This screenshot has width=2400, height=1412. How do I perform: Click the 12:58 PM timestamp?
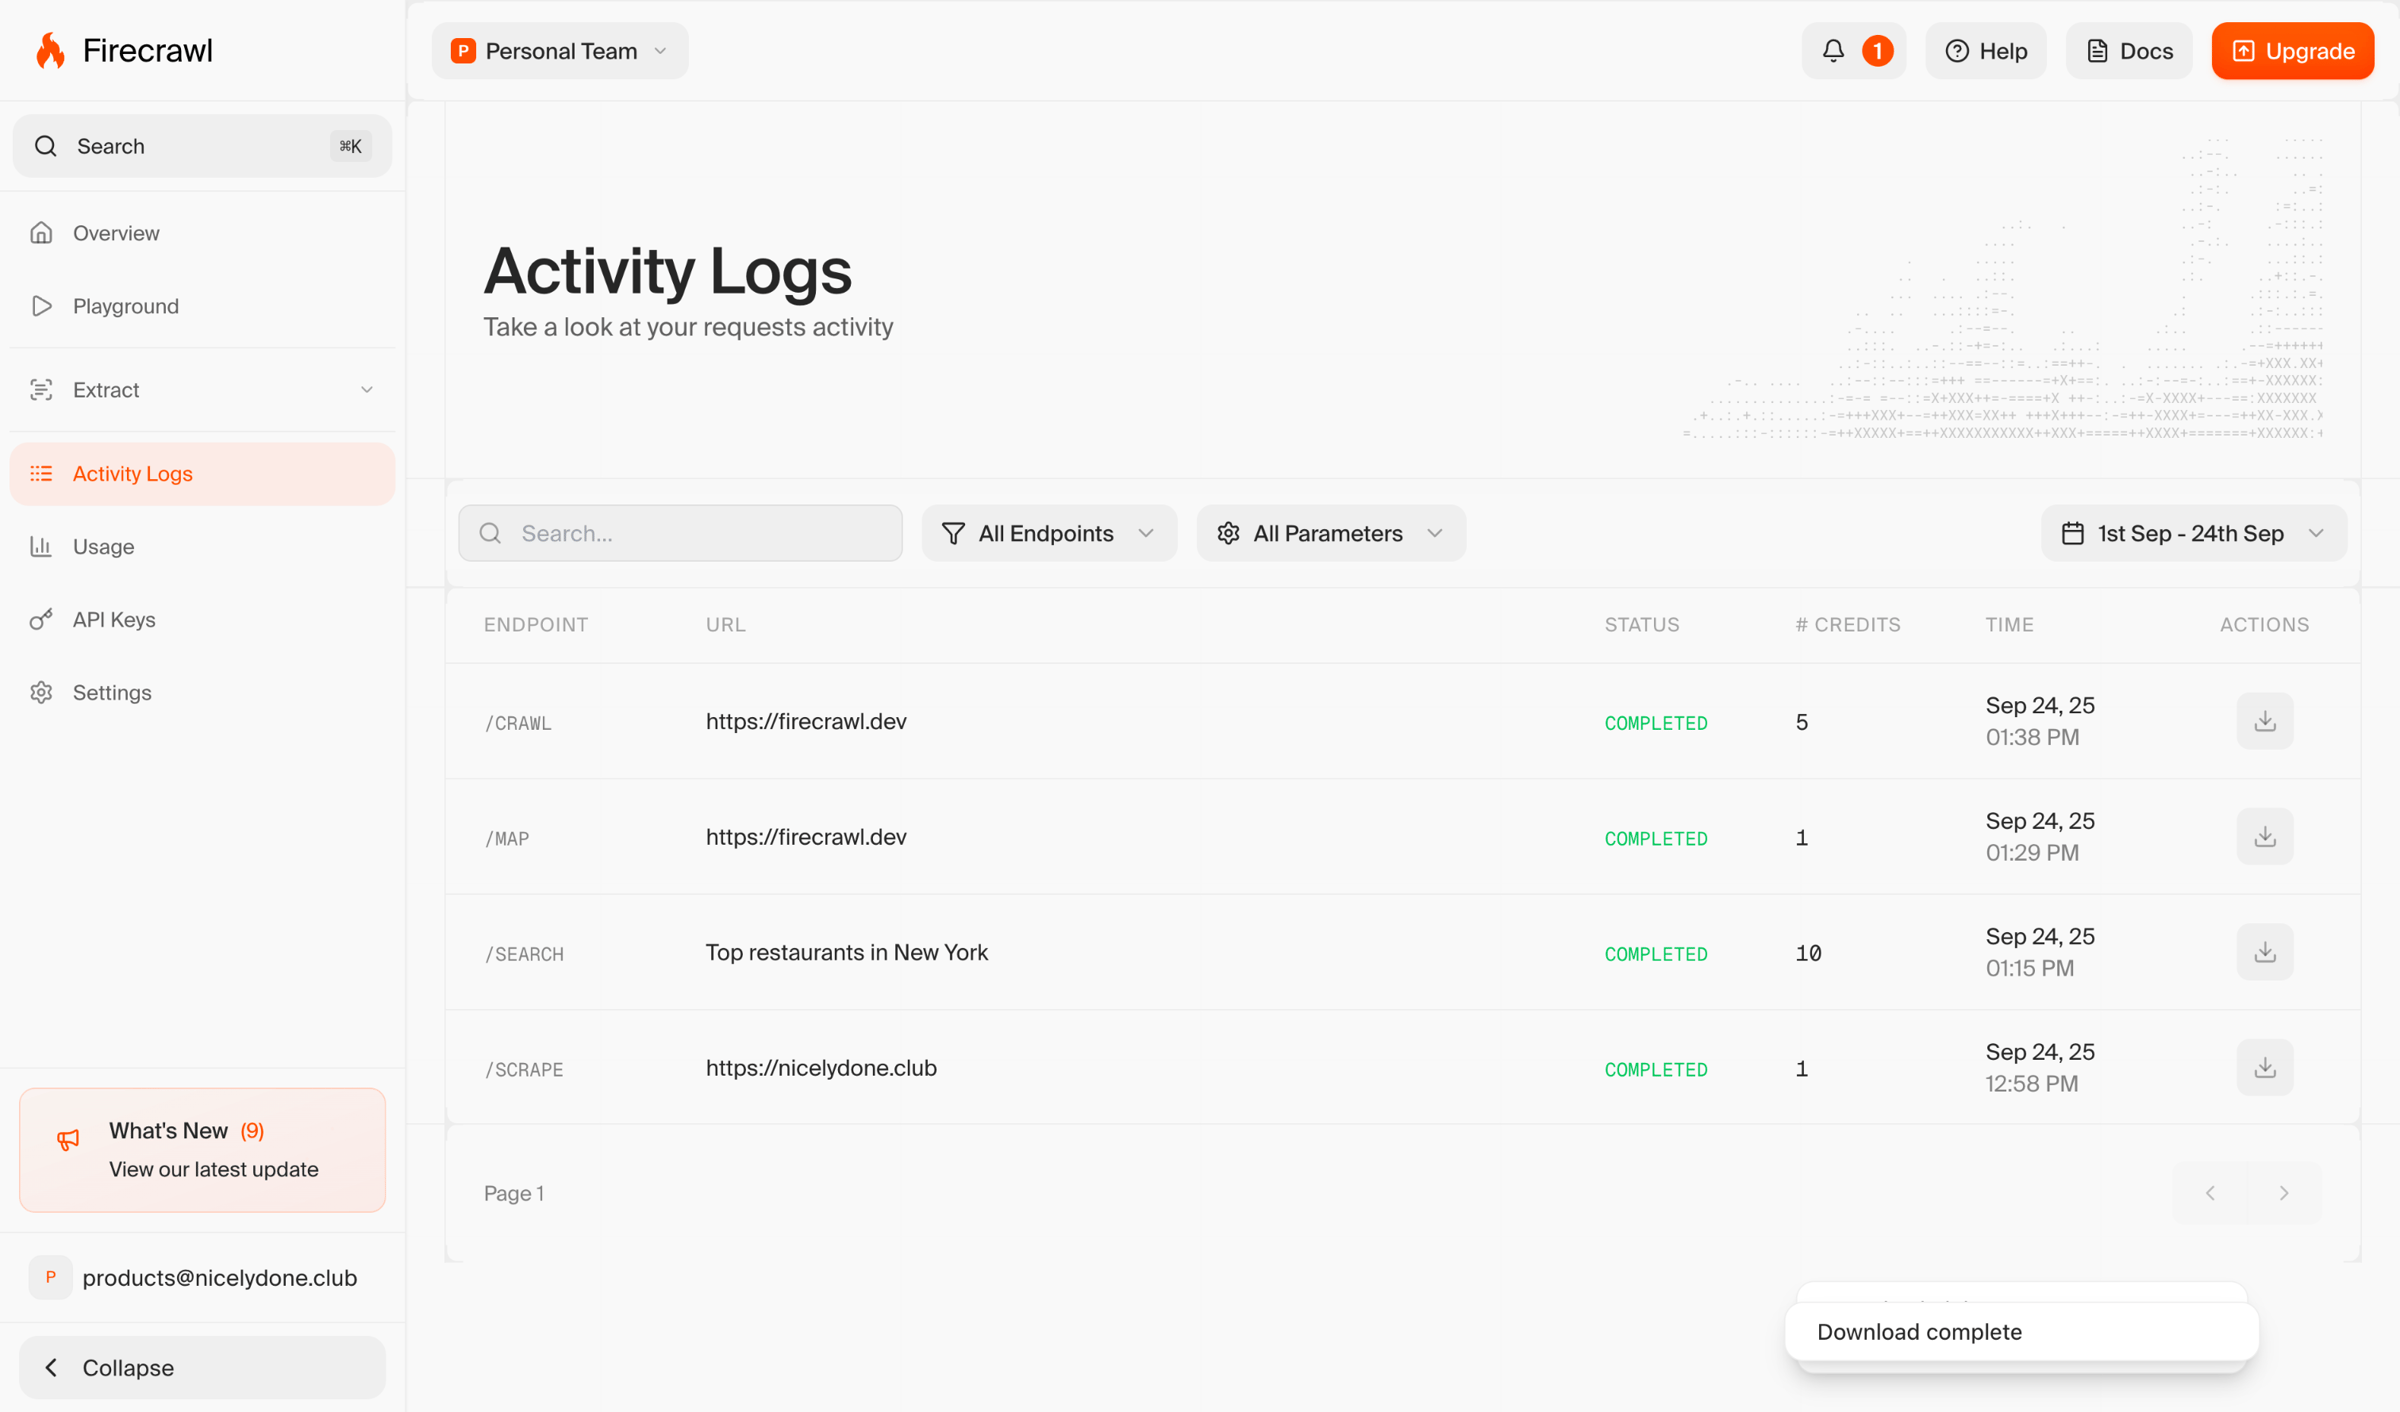click(2032, 1083)
